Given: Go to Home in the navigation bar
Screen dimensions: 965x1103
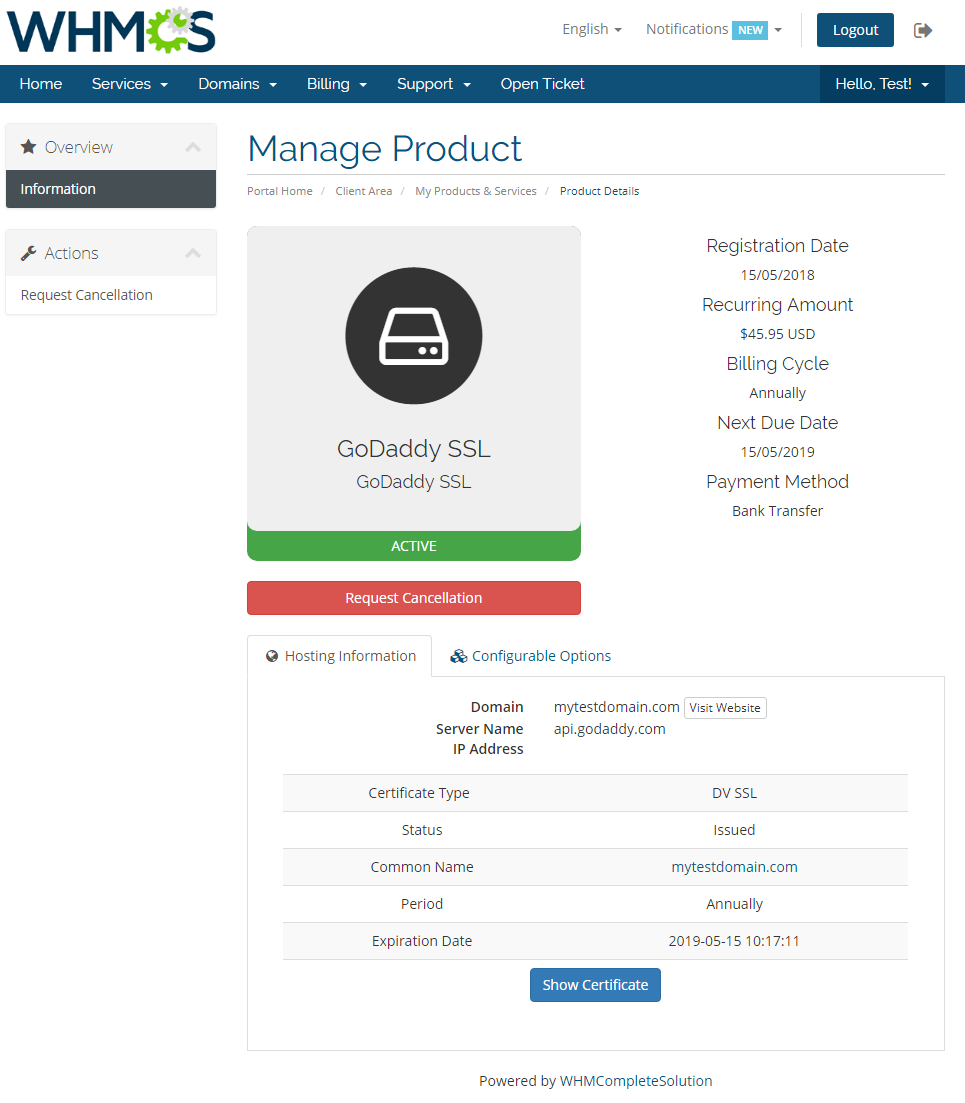Looking at the screenshot, I should 41,84.
